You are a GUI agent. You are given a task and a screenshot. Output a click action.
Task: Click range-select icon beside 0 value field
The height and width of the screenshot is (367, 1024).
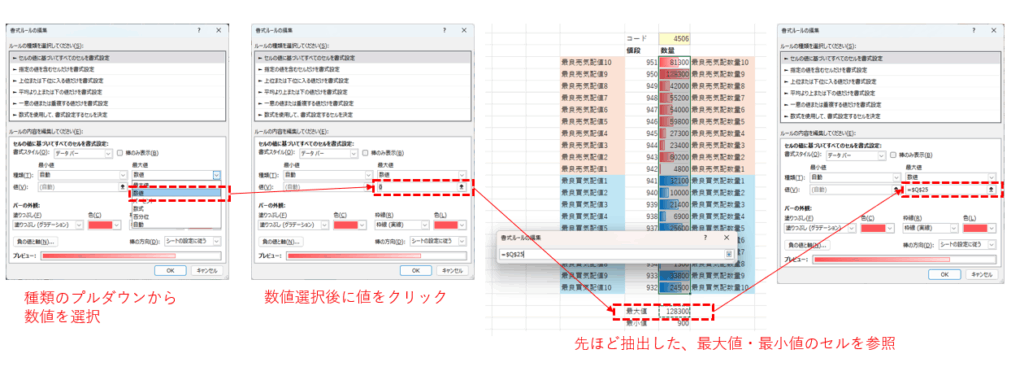[x=462, y=186]
